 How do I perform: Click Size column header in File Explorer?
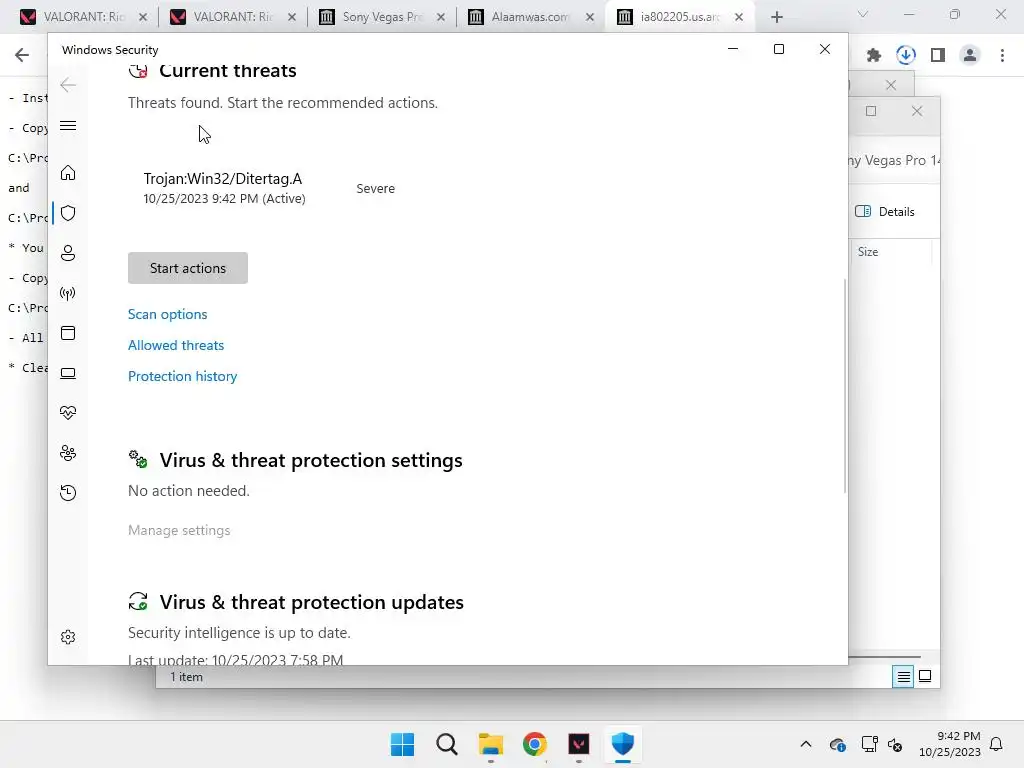tap(868, 252)
